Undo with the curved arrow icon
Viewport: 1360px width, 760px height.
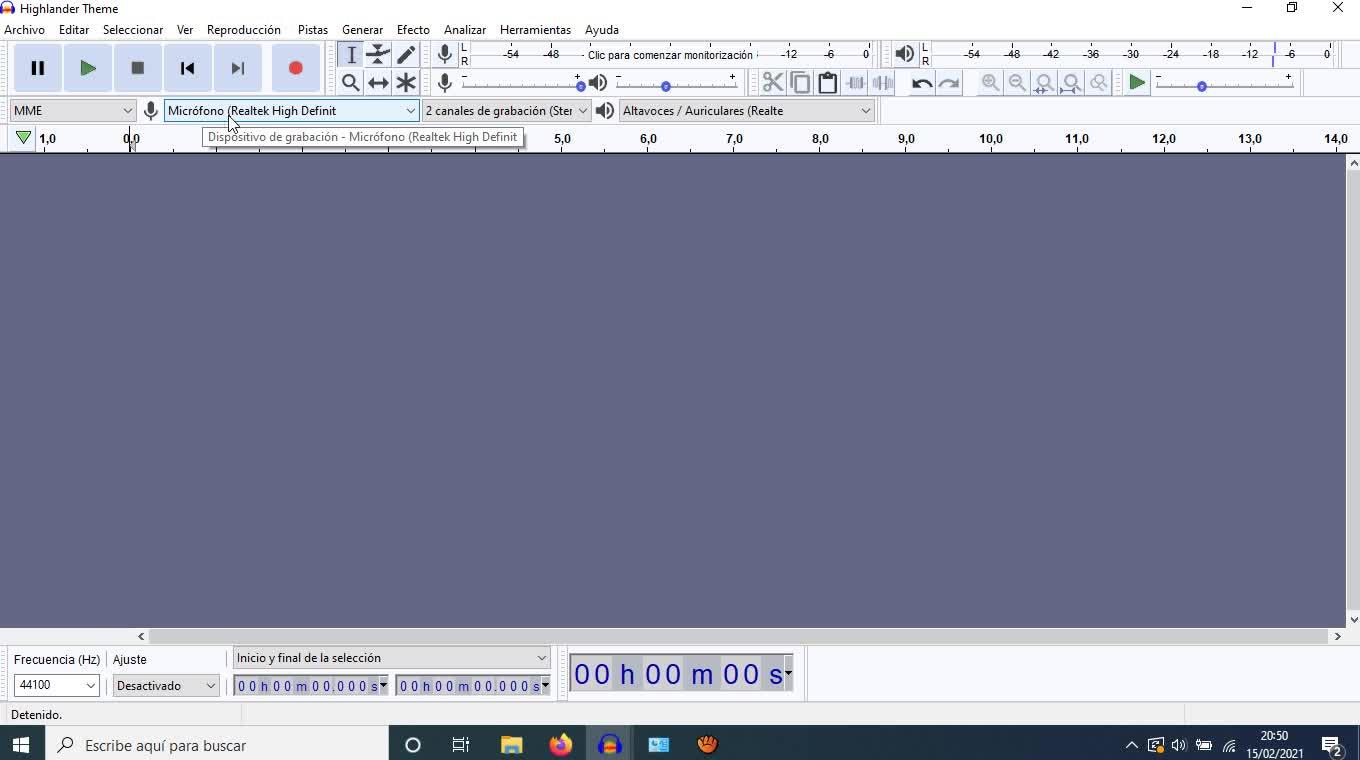pyautogui.click(x=922, y=83)
